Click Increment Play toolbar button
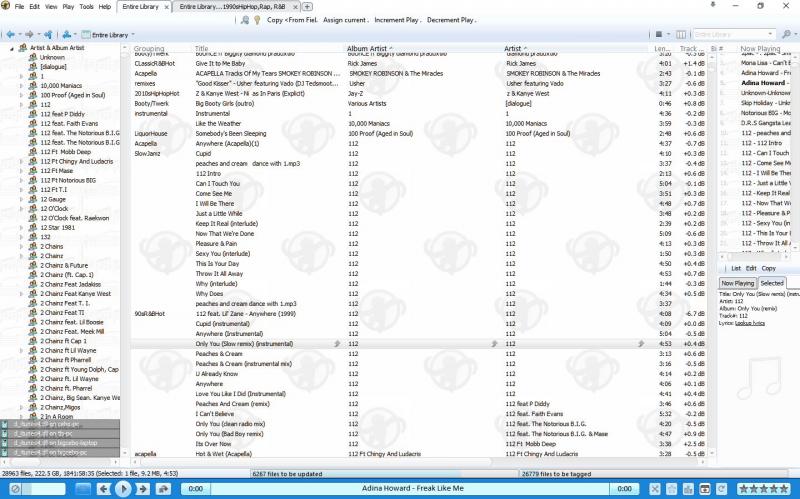 pos(397,20)
